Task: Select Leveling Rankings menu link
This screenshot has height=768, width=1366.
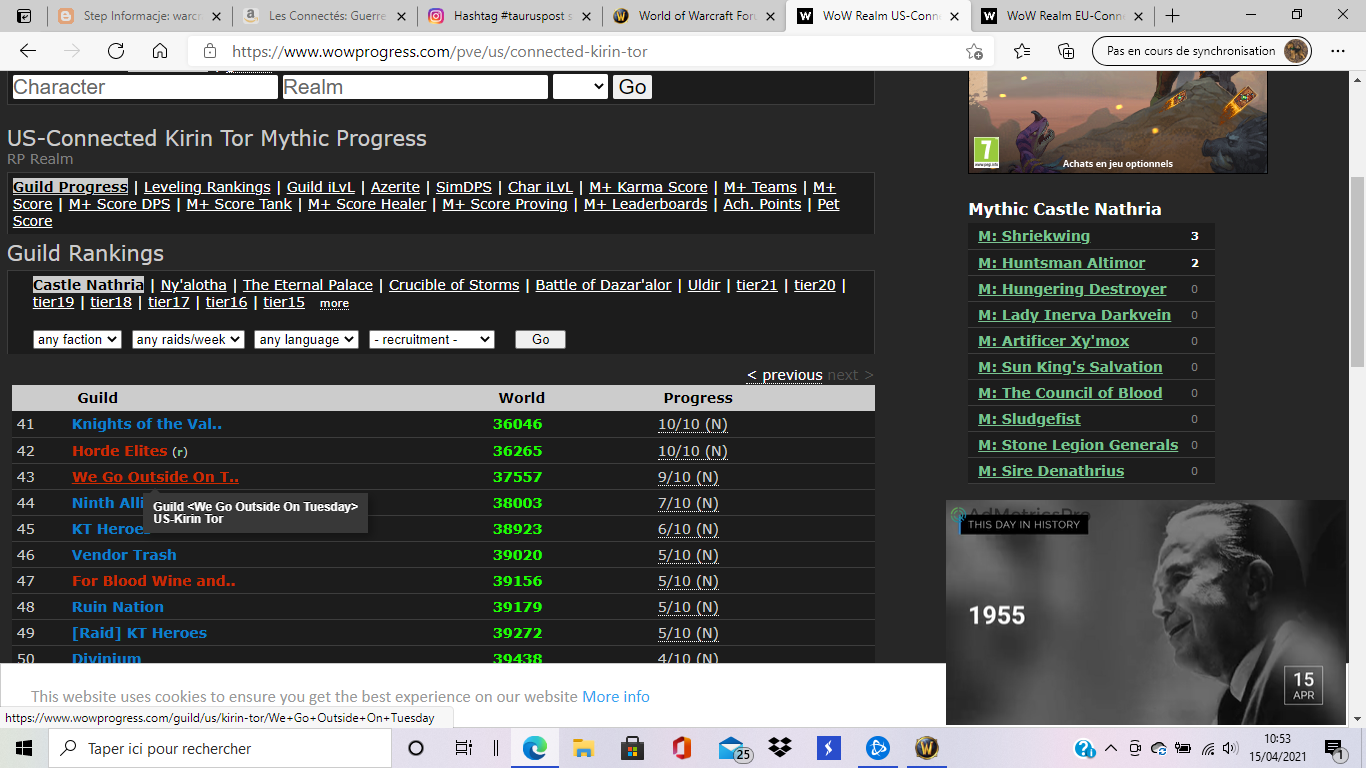Action: 207,187
